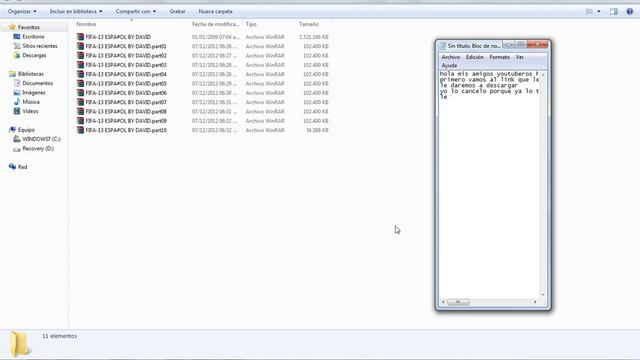
Task: Toggle the preview pane icon
Action: point(613,11)
